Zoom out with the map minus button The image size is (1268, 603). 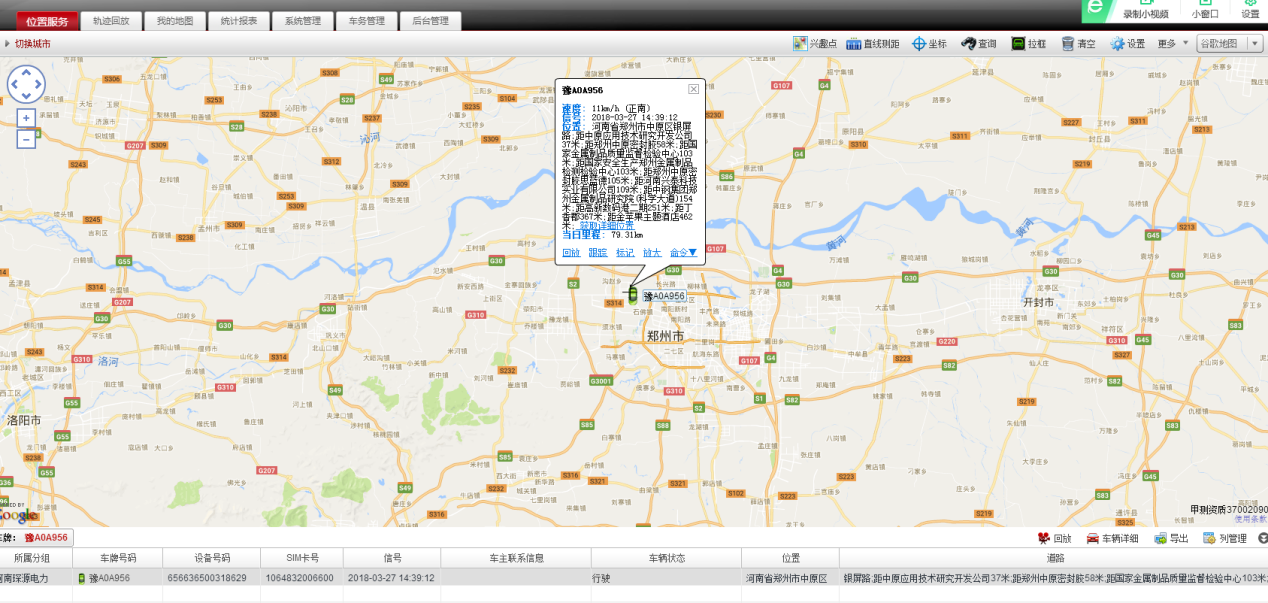coord(26,139)
